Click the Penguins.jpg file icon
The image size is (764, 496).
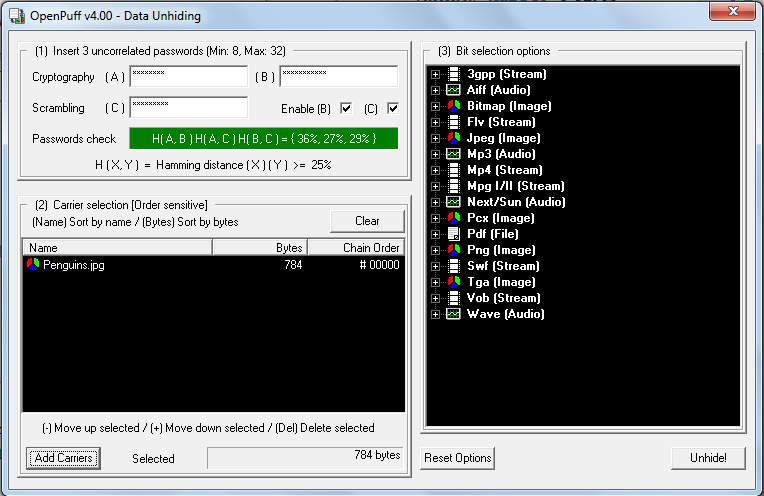tap(33, 265)
